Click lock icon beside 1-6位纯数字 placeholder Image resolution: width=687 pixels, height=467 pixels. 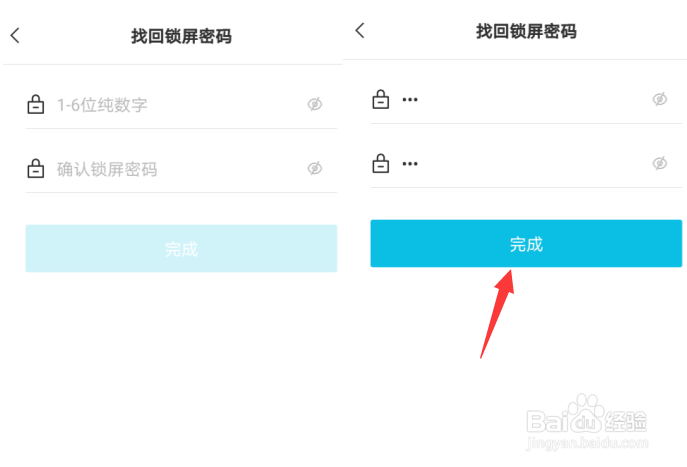[35, 104]
